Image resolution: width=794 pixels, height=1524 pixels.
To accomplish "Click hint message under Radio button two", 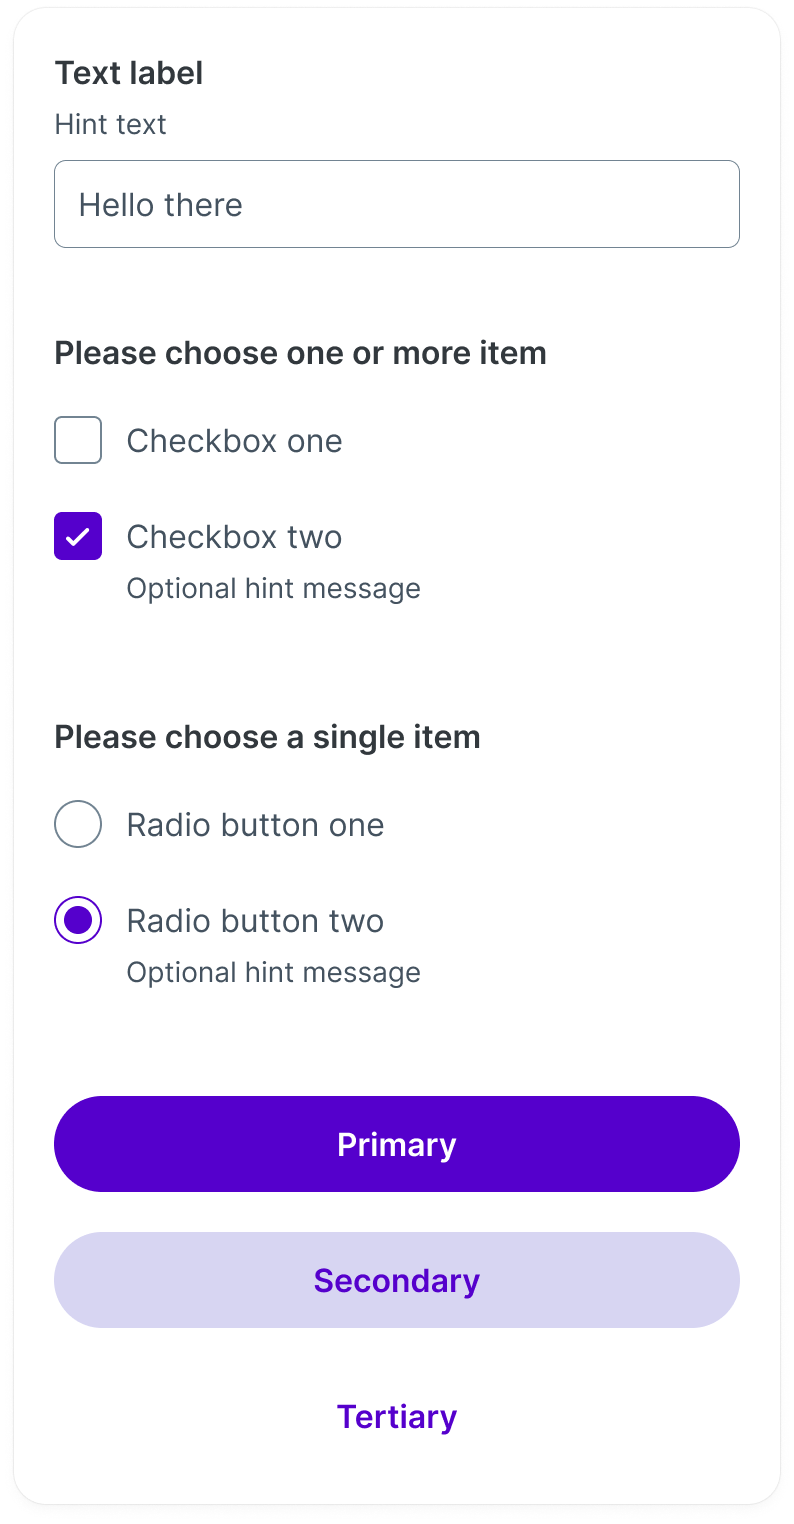I will (x=273, y=972).
